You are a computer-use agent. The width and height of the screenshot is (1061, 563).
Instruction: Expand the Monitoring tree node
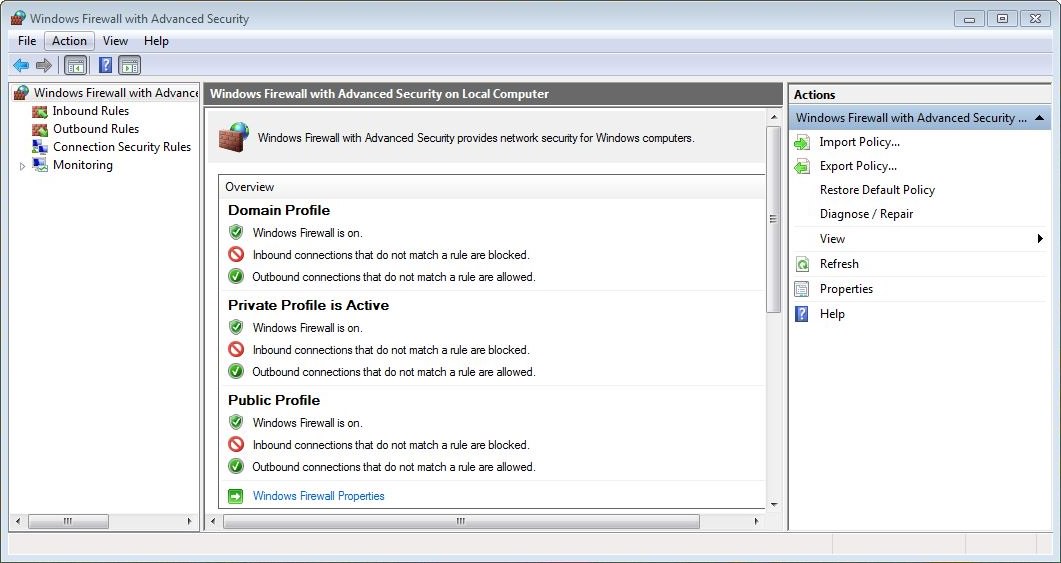[23, 166]
